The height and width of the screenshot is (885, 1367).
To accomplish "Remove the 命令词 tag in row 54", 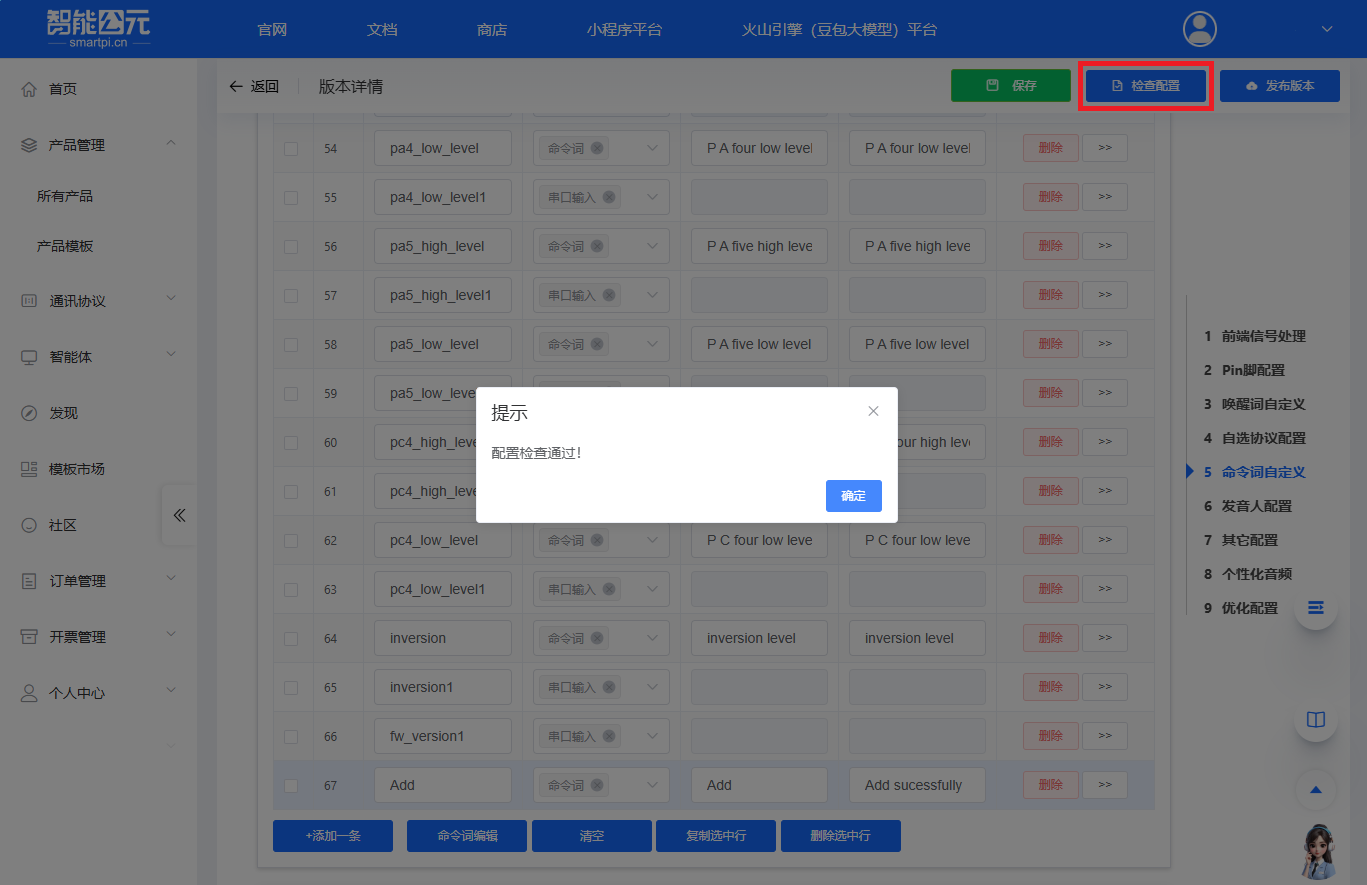I will click(597, 148).
